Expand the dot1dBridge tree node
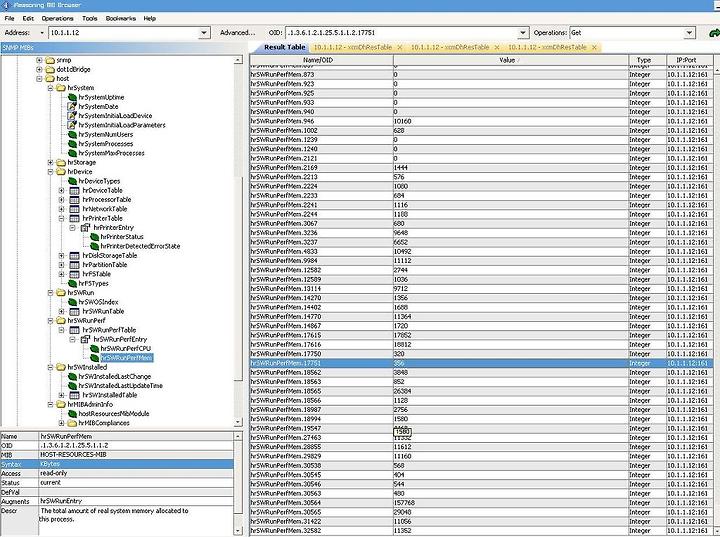 point(39,69)
